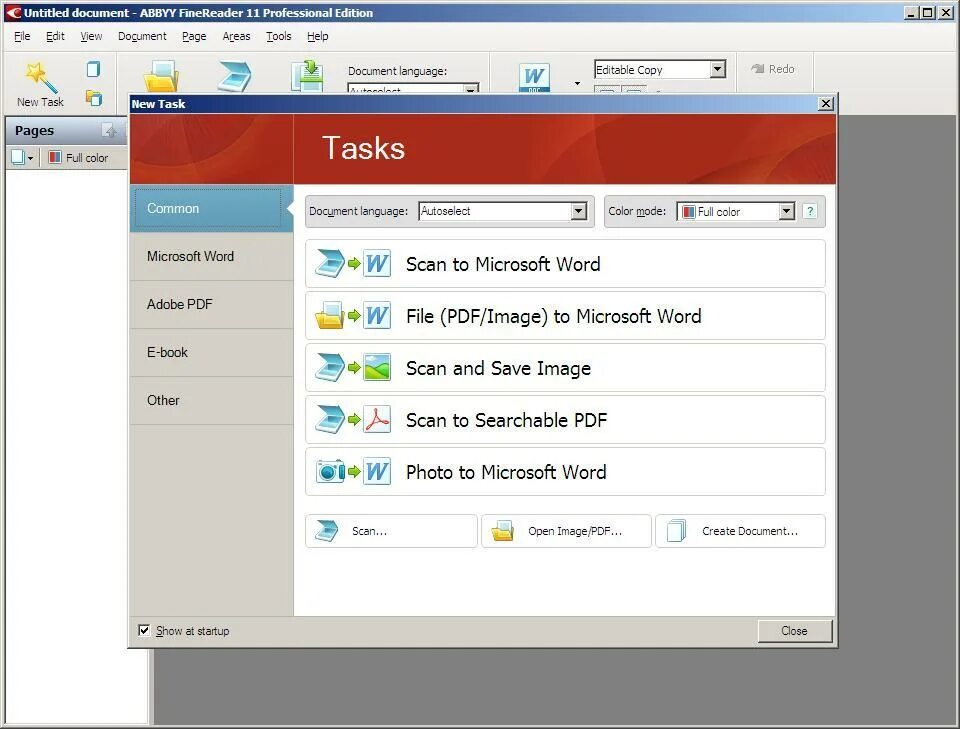The width and height of the screenshot is (960, 729).
Task: Open the Page menu
Action: point(194,36)
